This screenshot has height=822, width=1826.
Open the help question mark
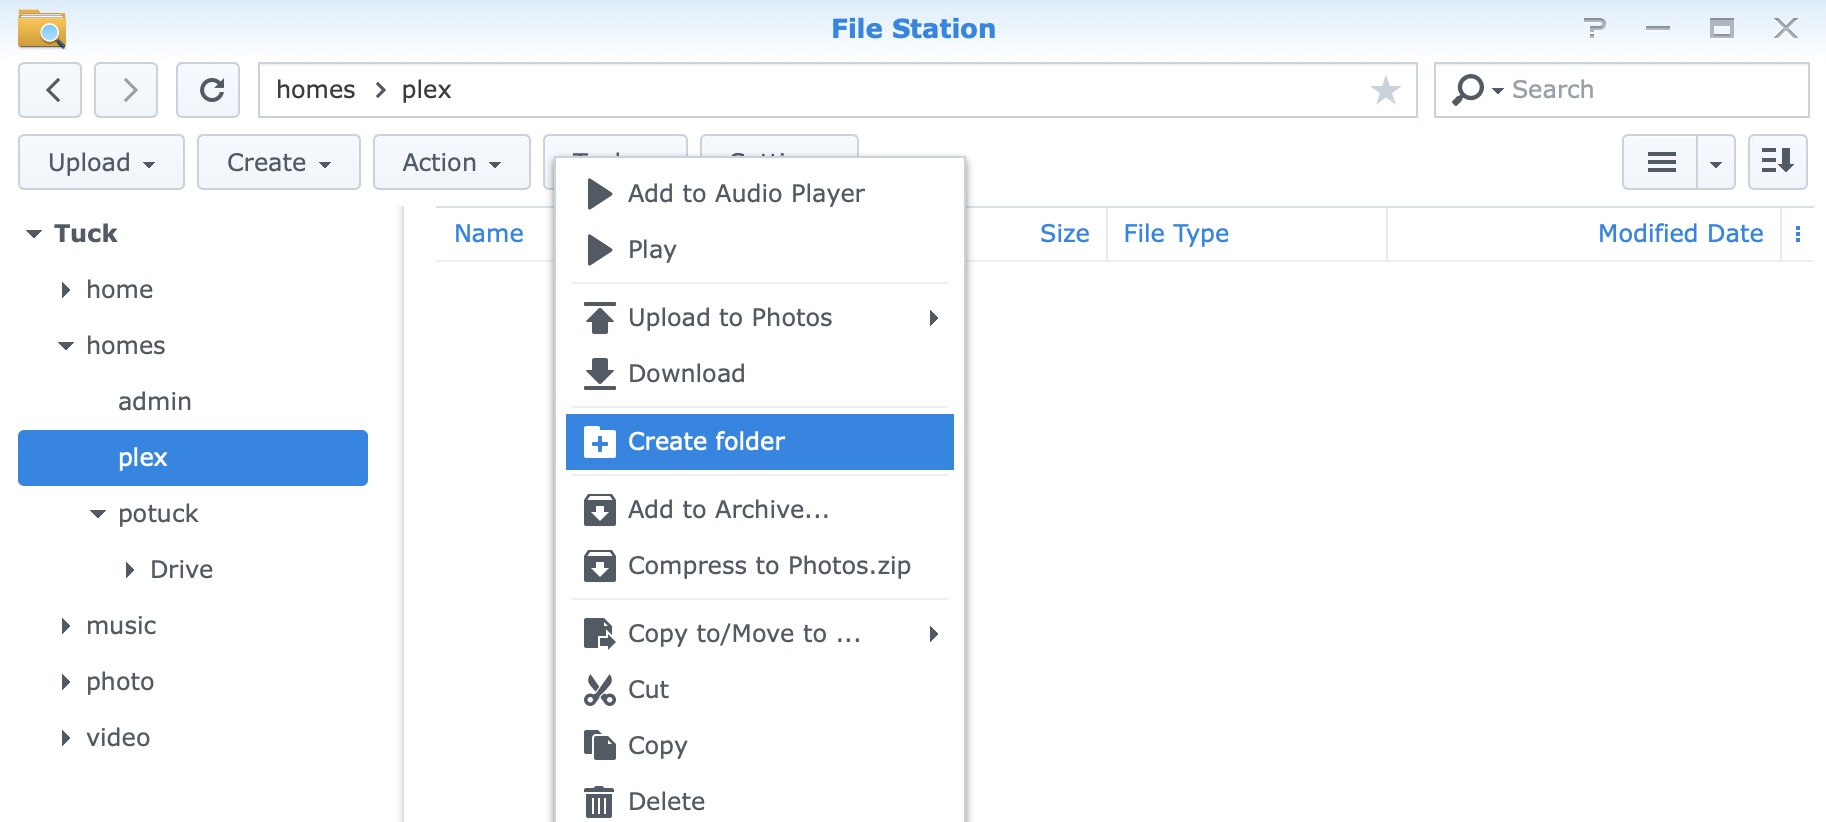click(1595, 28)
